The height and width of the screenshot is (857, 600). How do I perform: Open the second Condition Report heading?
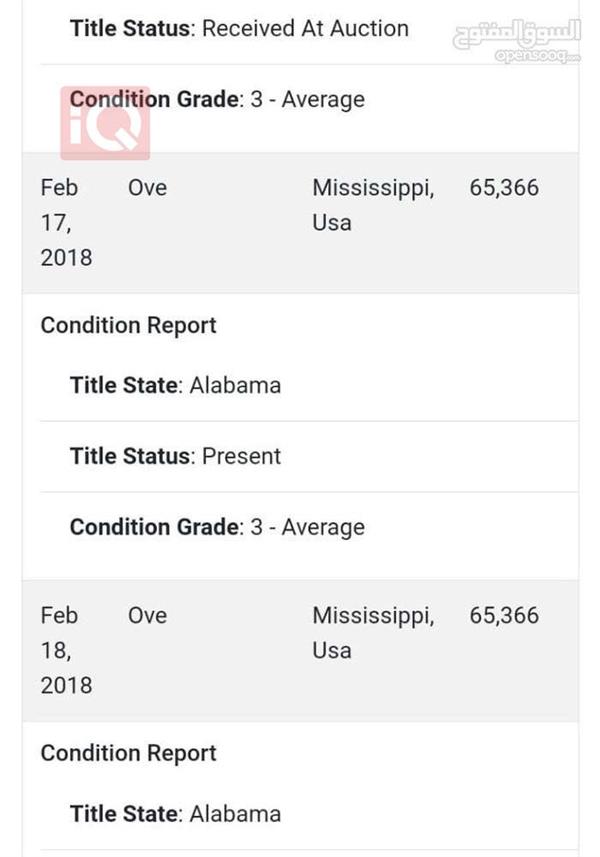[128, 753]
